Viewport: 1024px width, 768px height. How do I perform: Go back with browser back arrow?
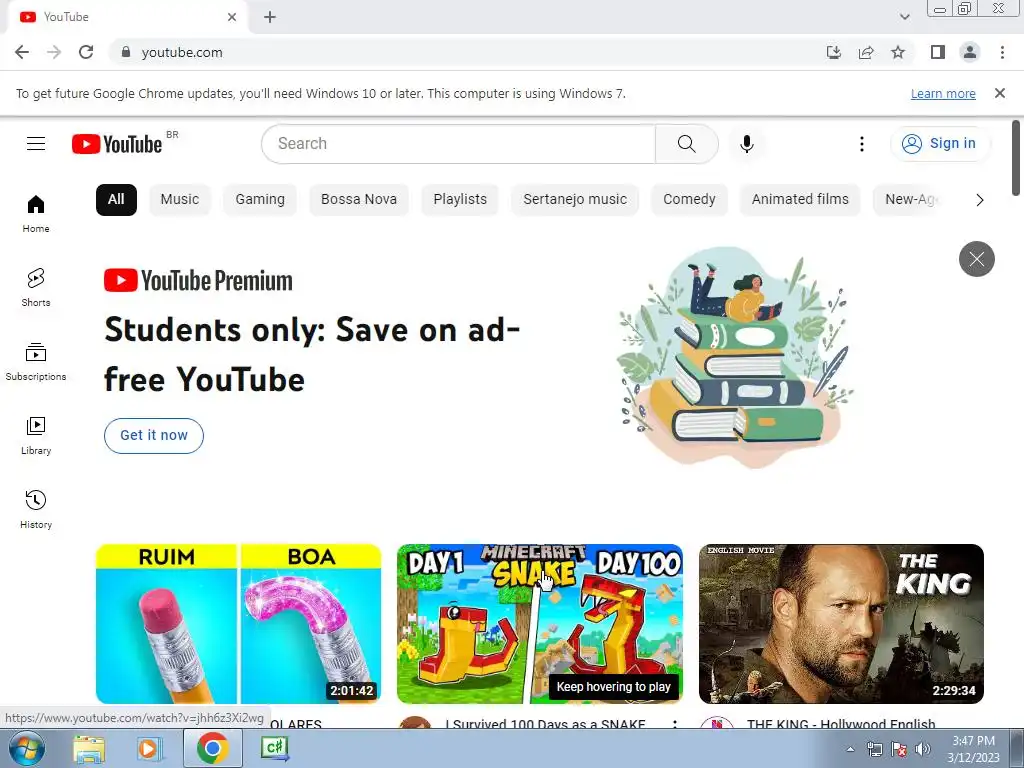click(22, 52)
